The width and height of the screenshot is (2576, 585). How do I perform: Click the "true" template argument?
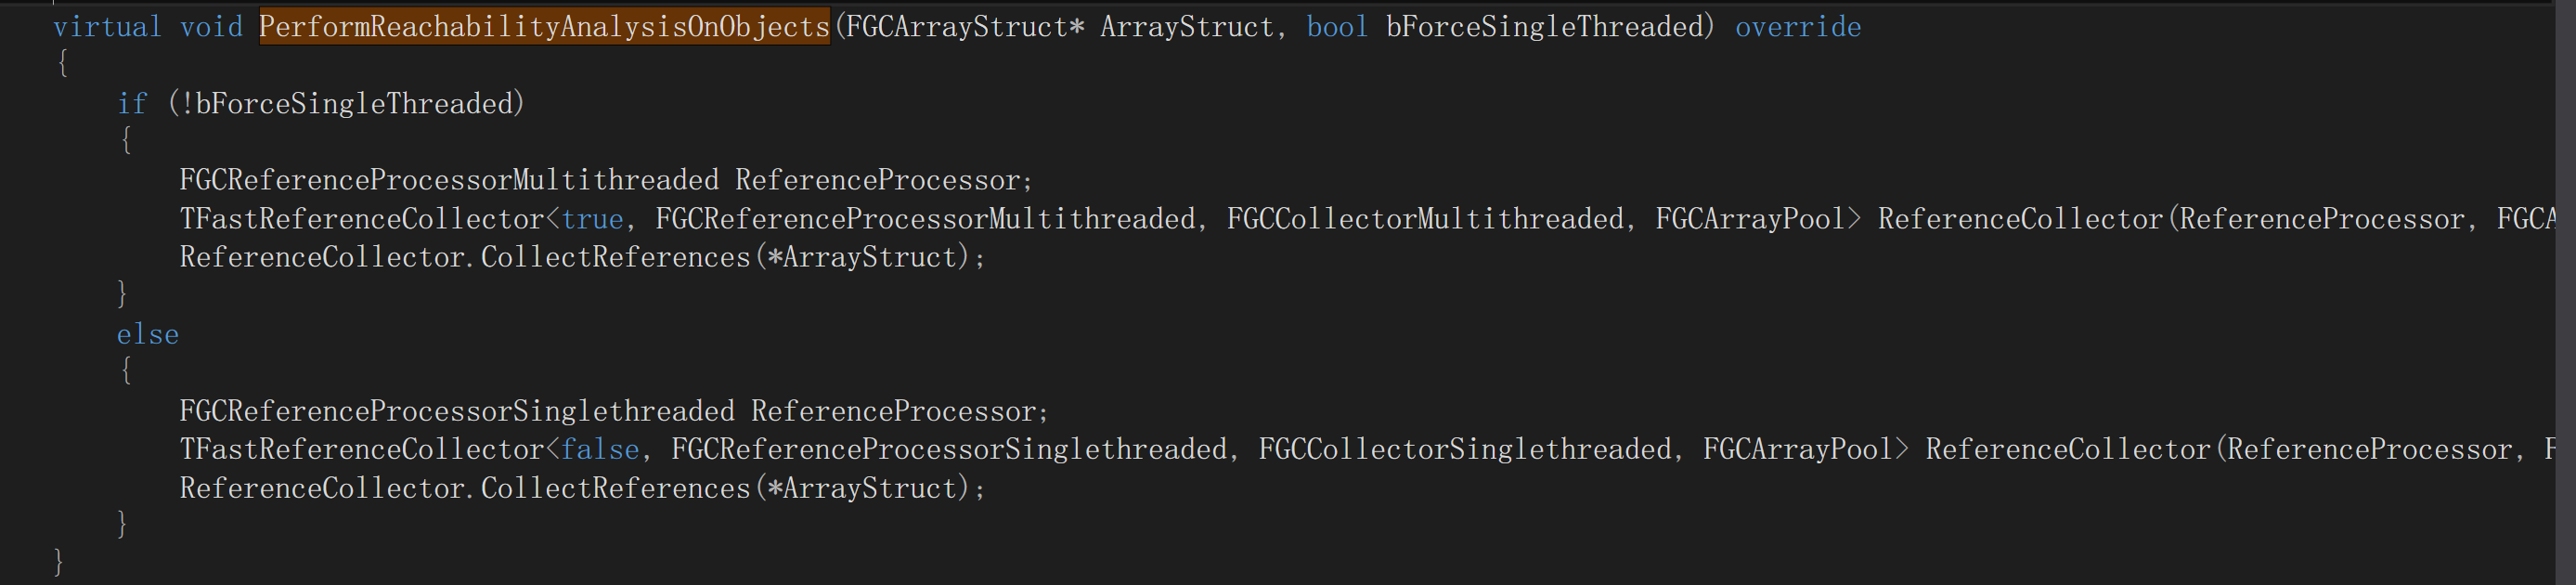592,219
